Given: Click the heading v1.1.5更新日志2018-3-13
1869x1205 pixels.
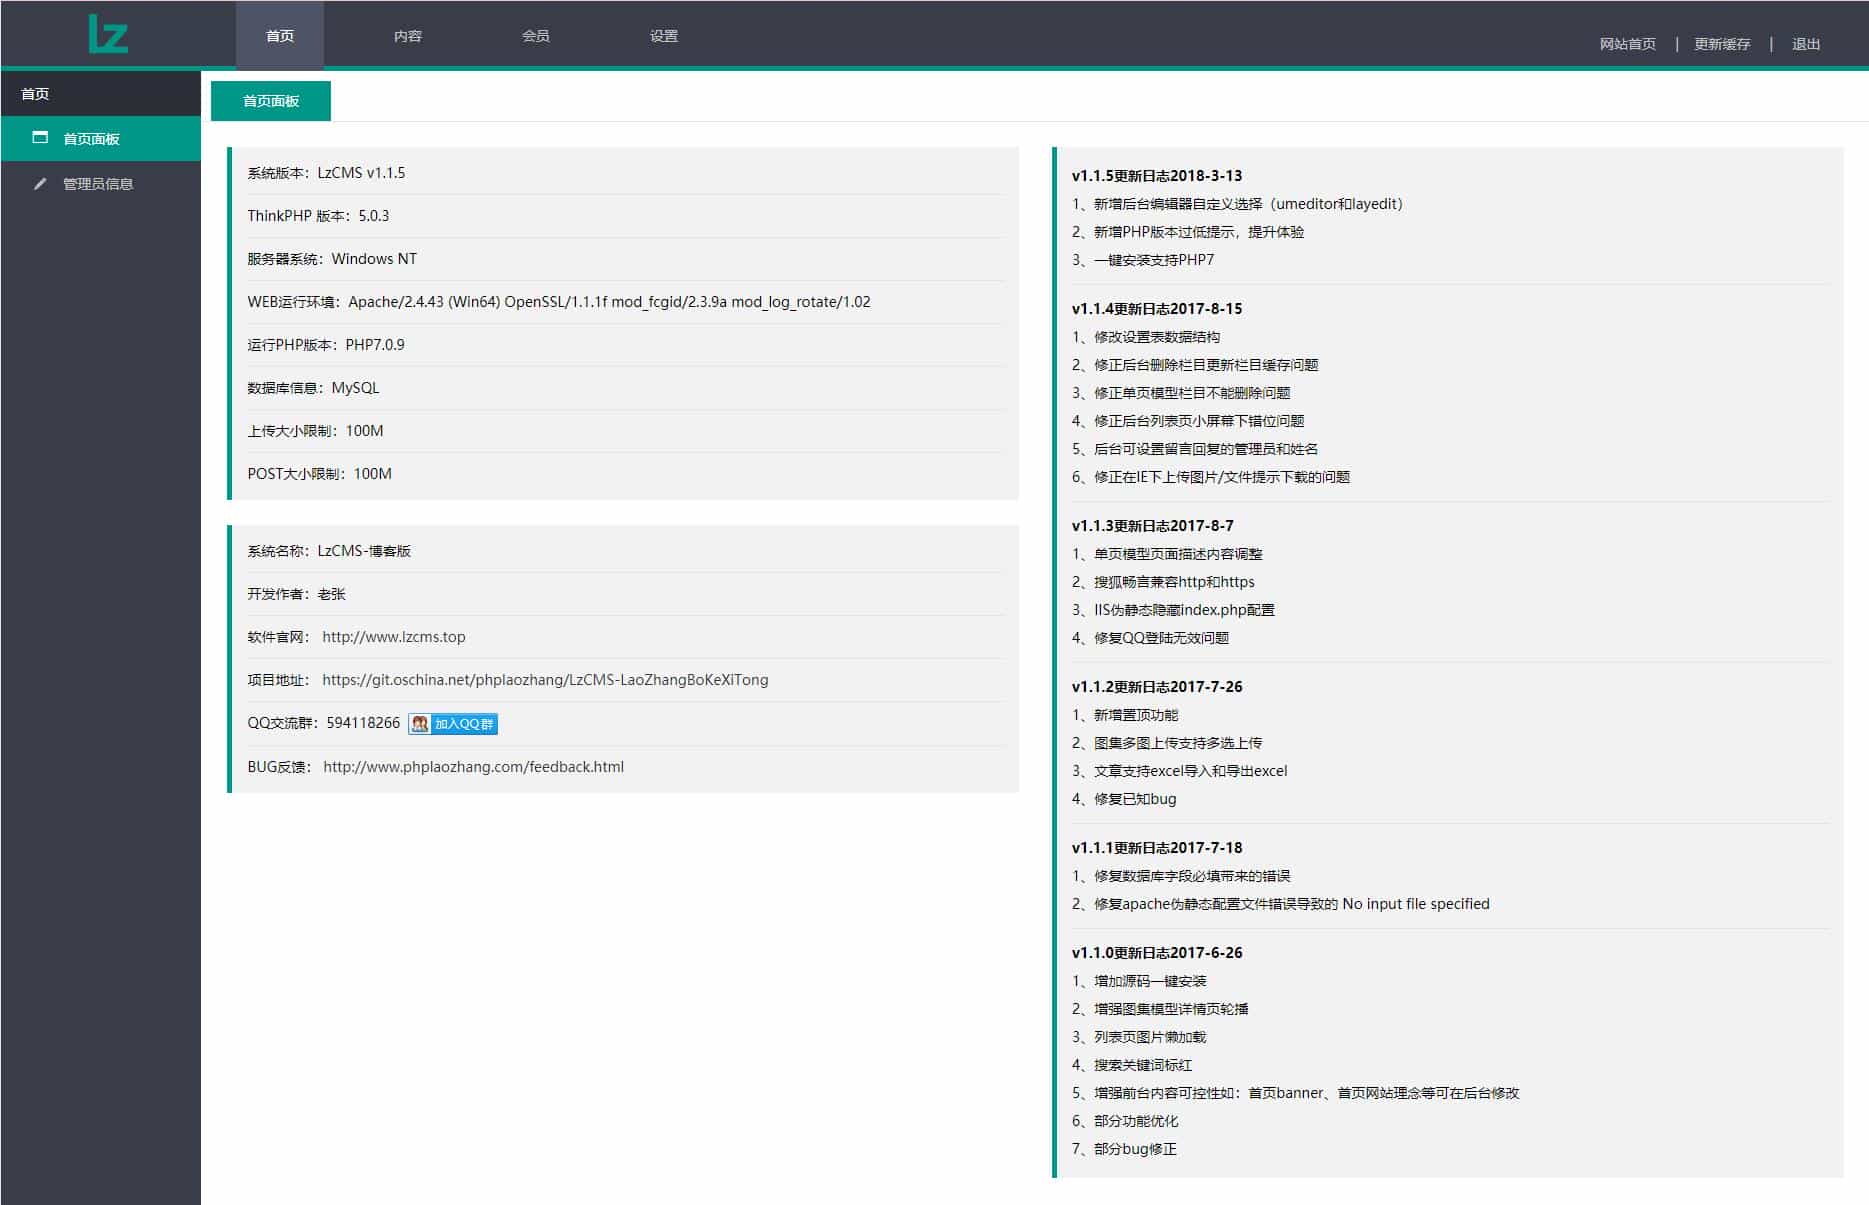Looking at the screenshot, I should pos(1157,176).
